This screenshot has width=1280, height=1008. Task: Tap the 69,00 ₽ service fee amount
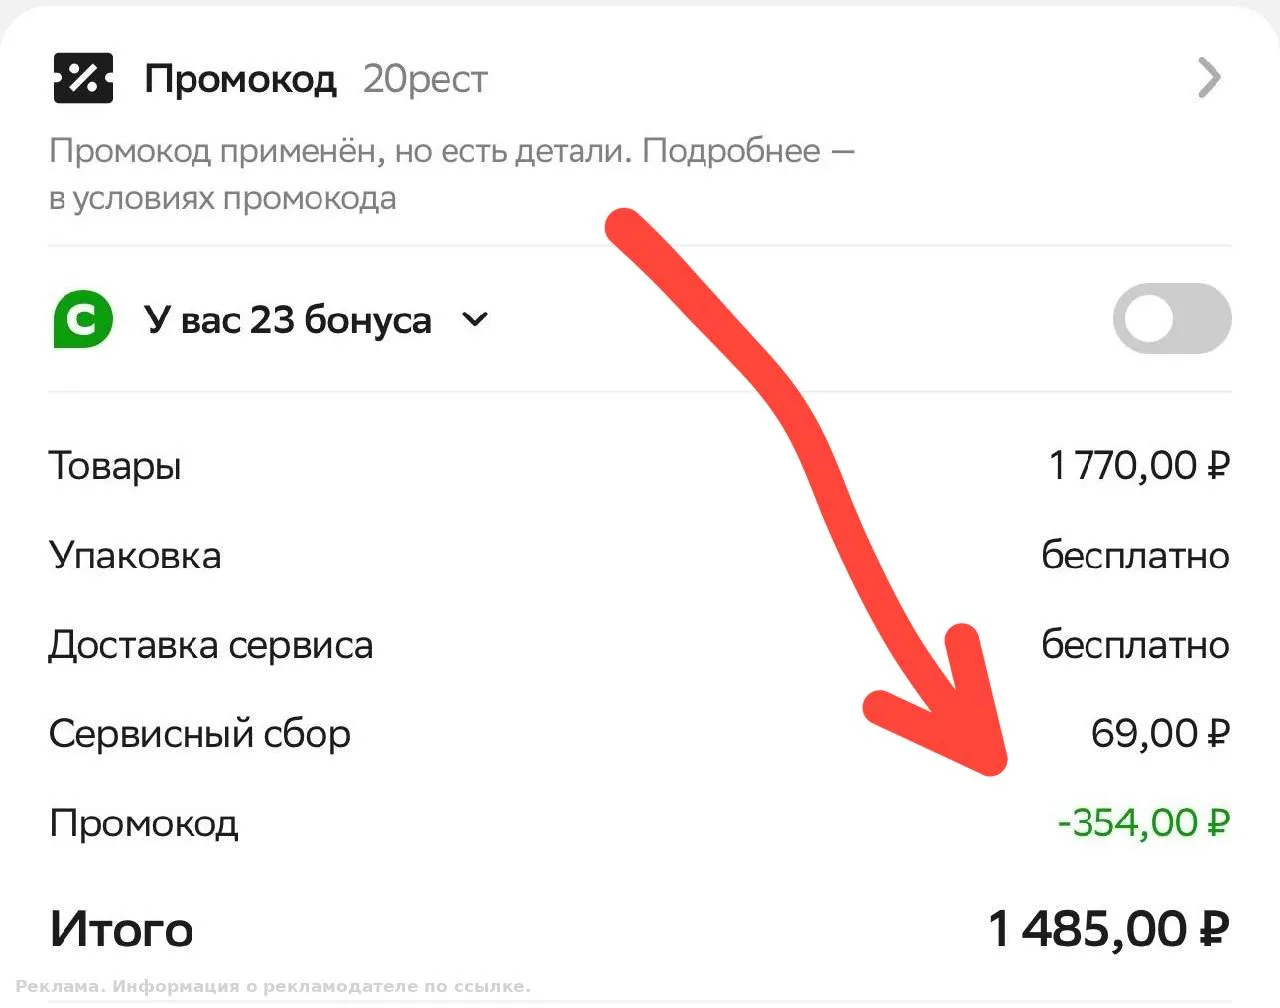tap(1160, 734)
